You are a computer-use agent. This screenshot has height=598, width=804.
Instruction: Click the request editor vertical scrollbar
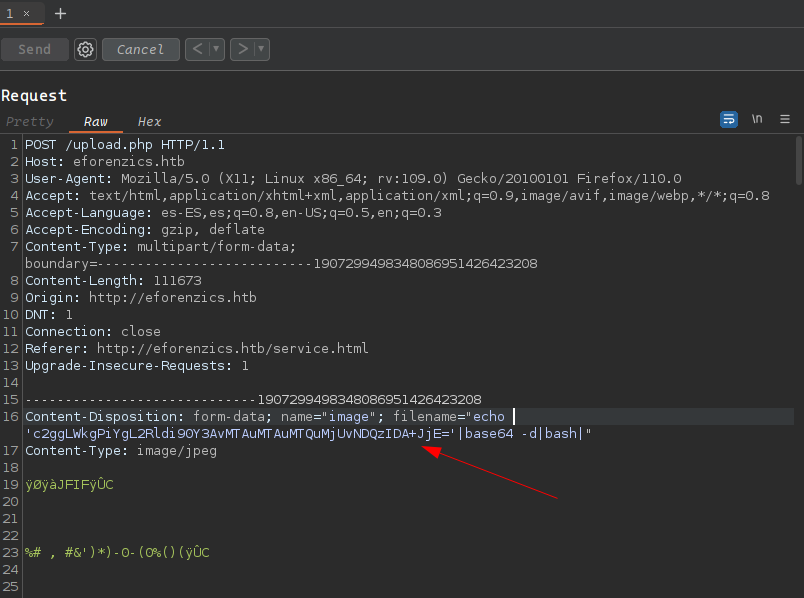pos(799,160)
